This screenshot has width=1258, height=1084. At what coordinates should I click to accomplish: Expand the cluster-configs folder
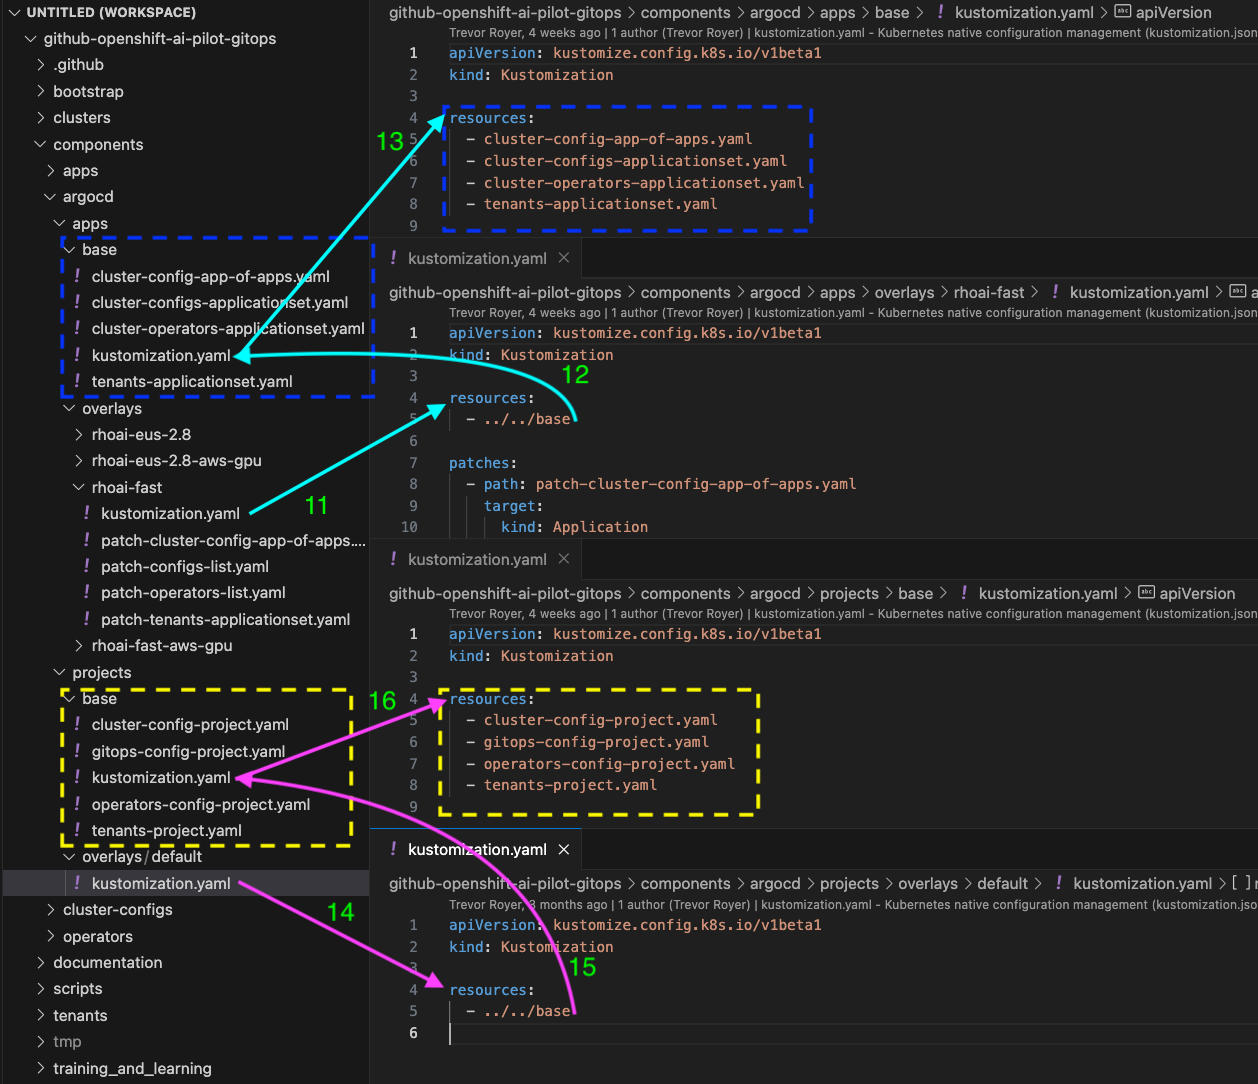pyautogui.click(x=50, y=909)
